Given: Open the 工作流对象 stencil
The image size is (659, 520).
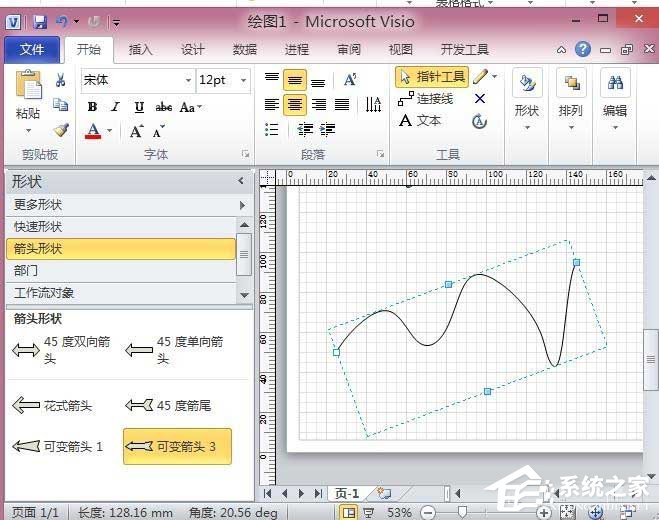Looking at the screenshot, I should coord(121,293).
